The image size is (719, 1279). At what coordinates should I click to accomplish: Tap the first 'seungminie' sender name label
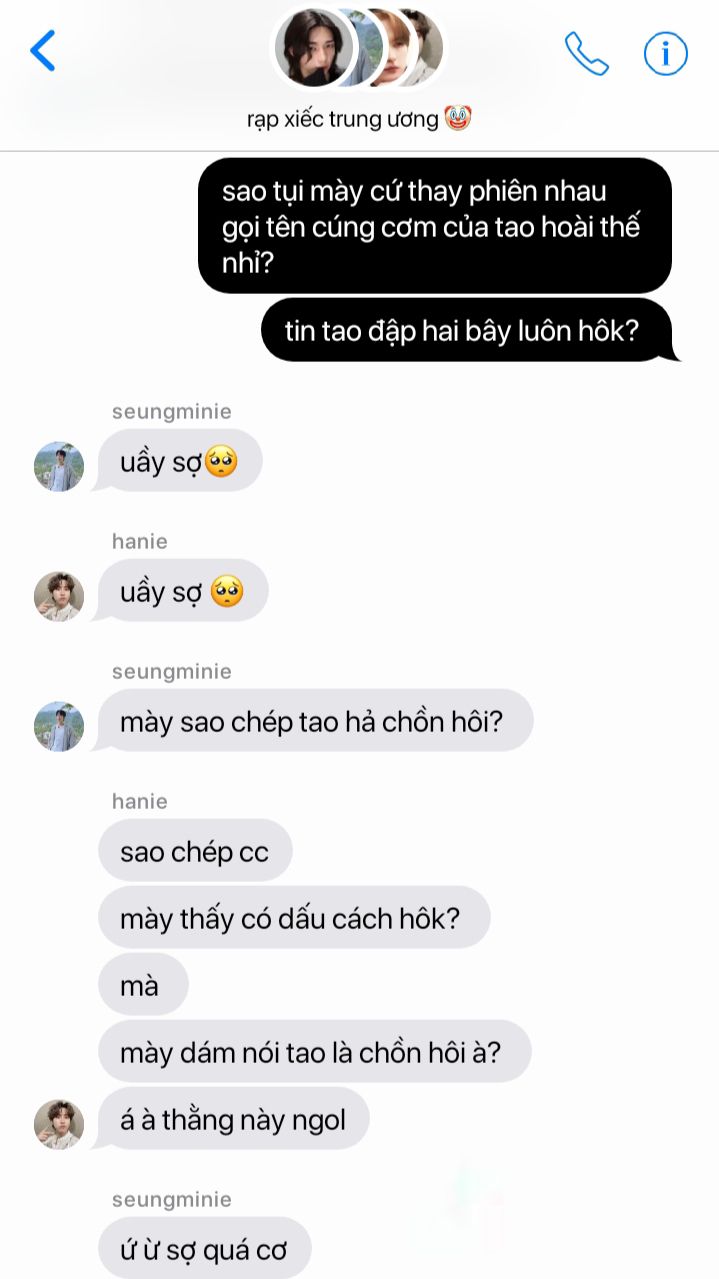point(172,411)
